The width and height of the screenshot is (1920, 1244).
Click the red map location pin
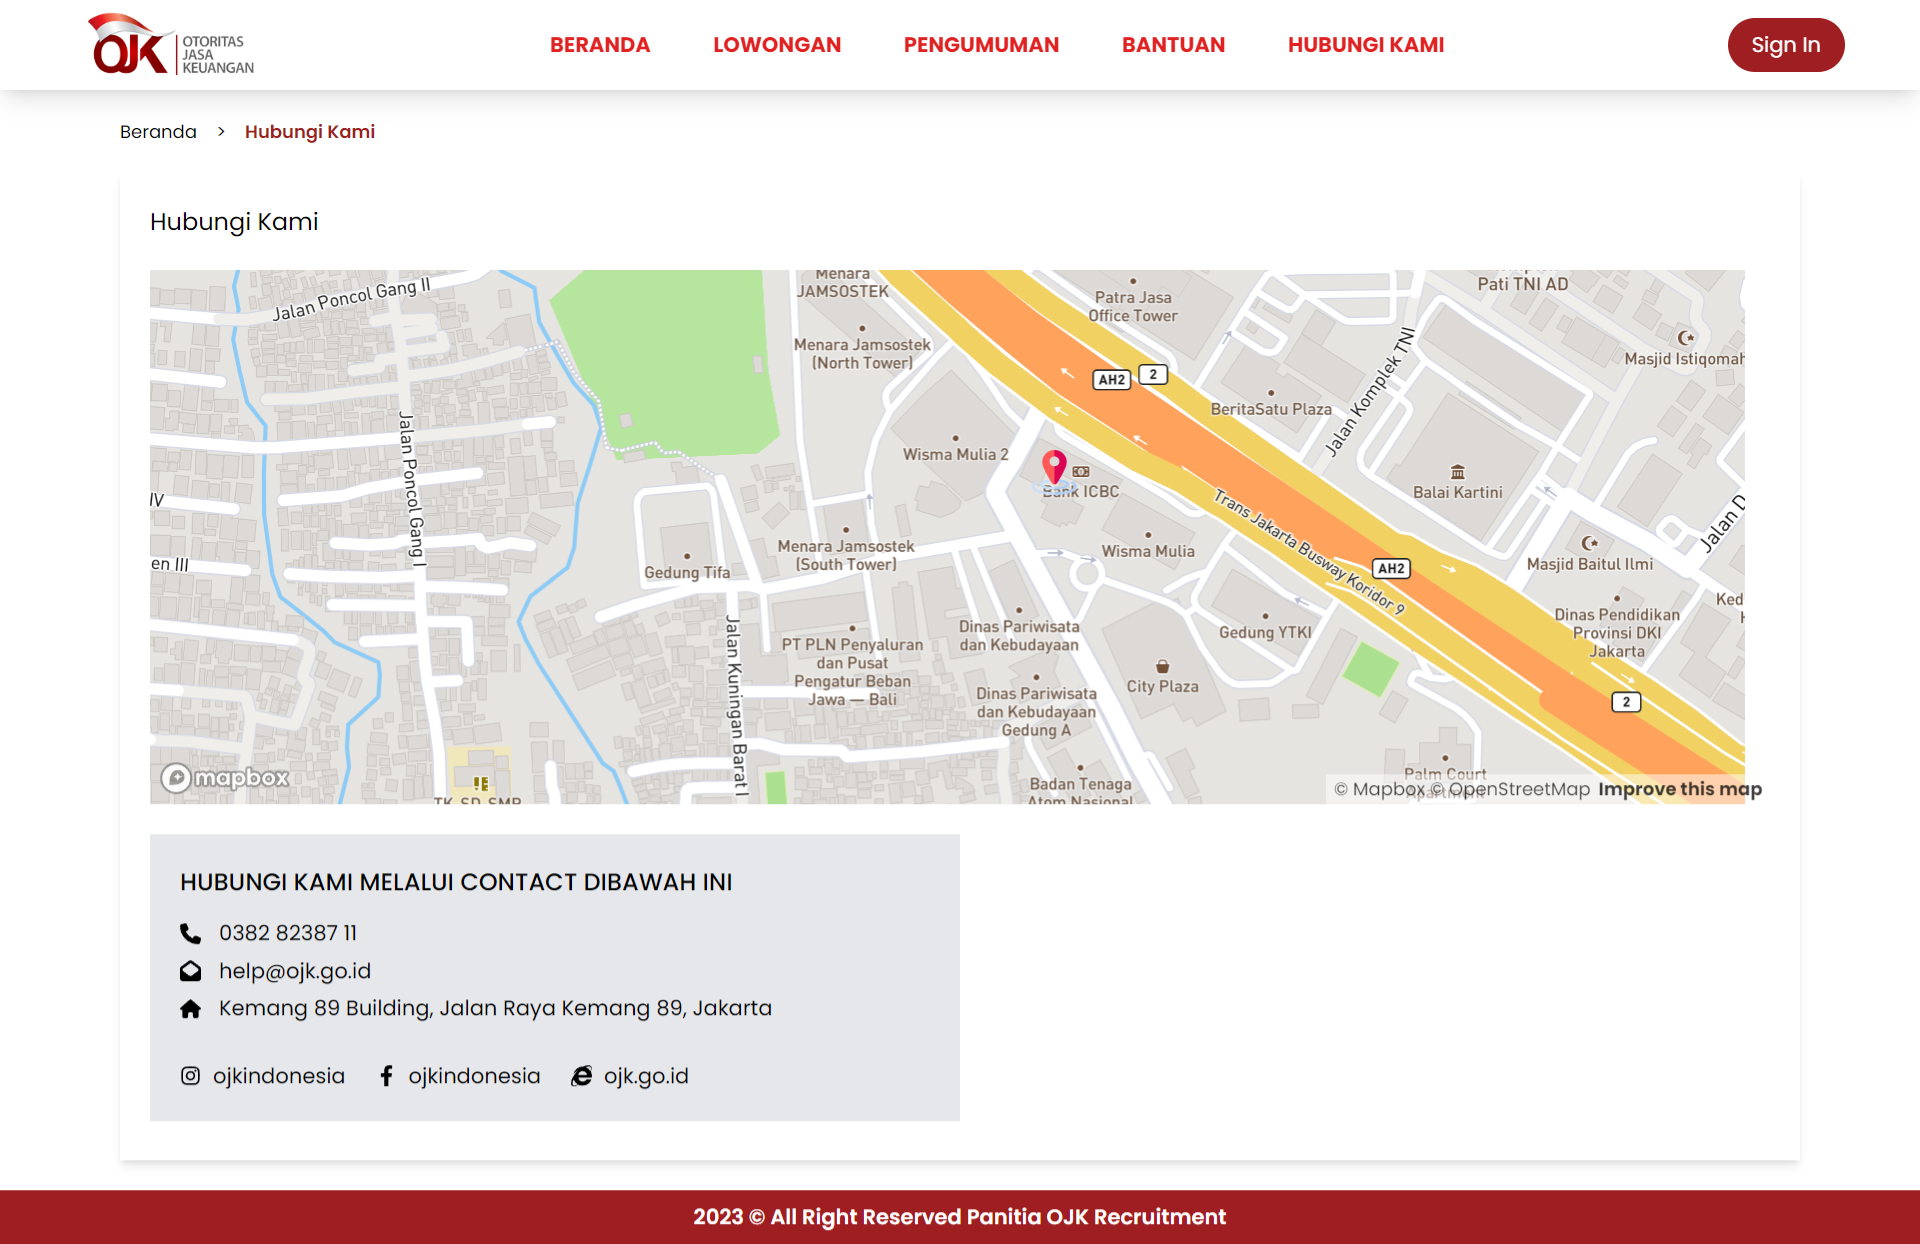(x=1054, y=466)
